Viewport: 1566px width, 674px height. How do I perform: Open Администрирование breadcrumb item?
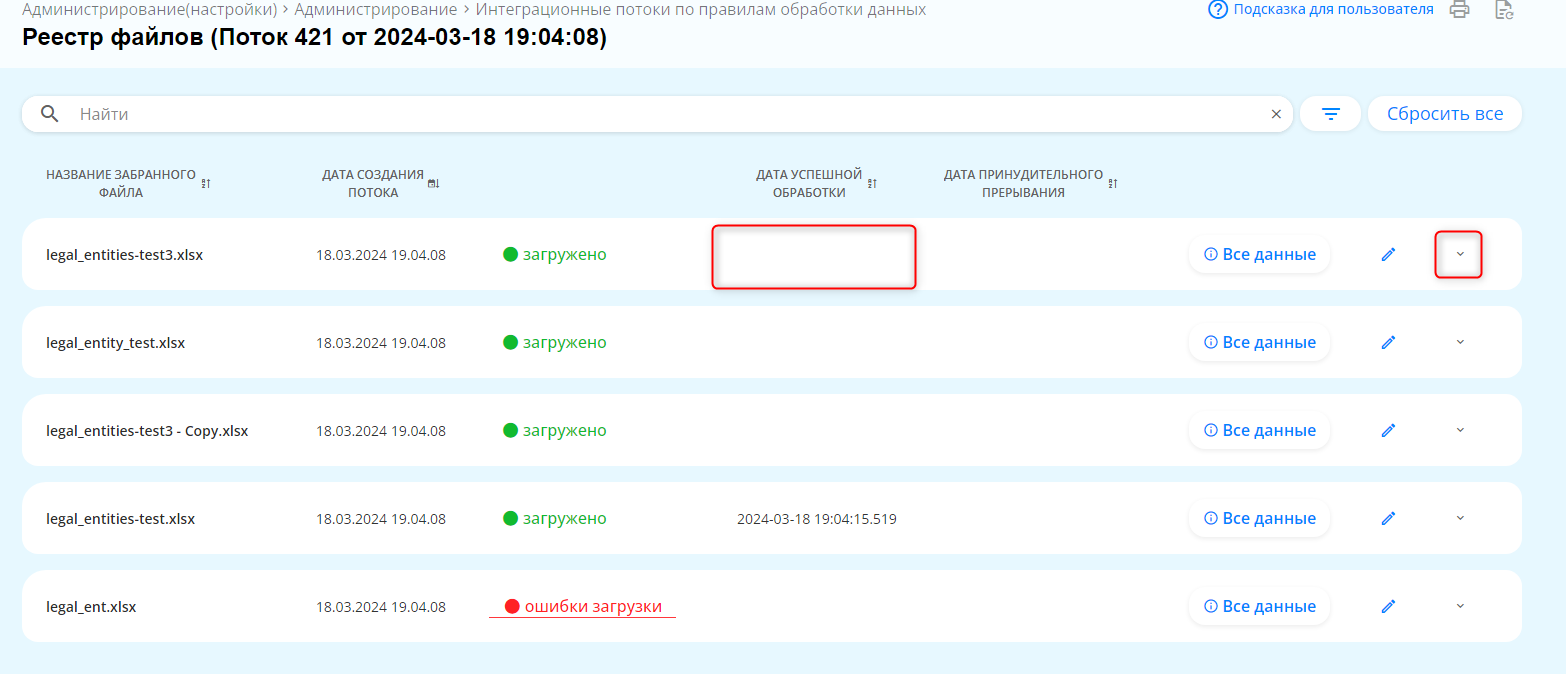click(375, 10)
